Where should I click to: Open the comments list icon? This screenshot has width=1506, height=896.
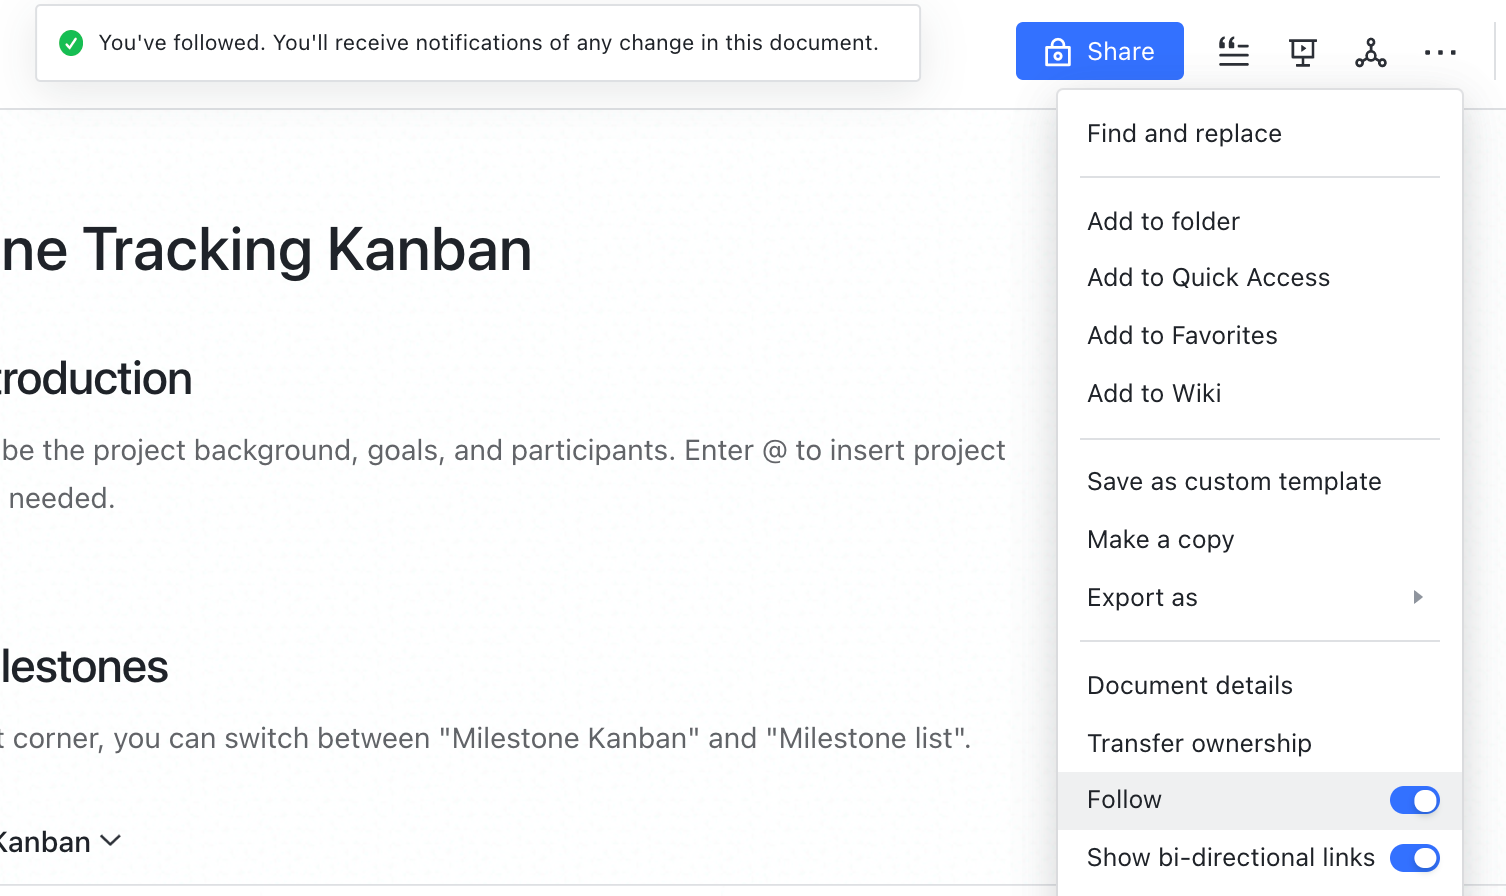[x=1233, y=51]
